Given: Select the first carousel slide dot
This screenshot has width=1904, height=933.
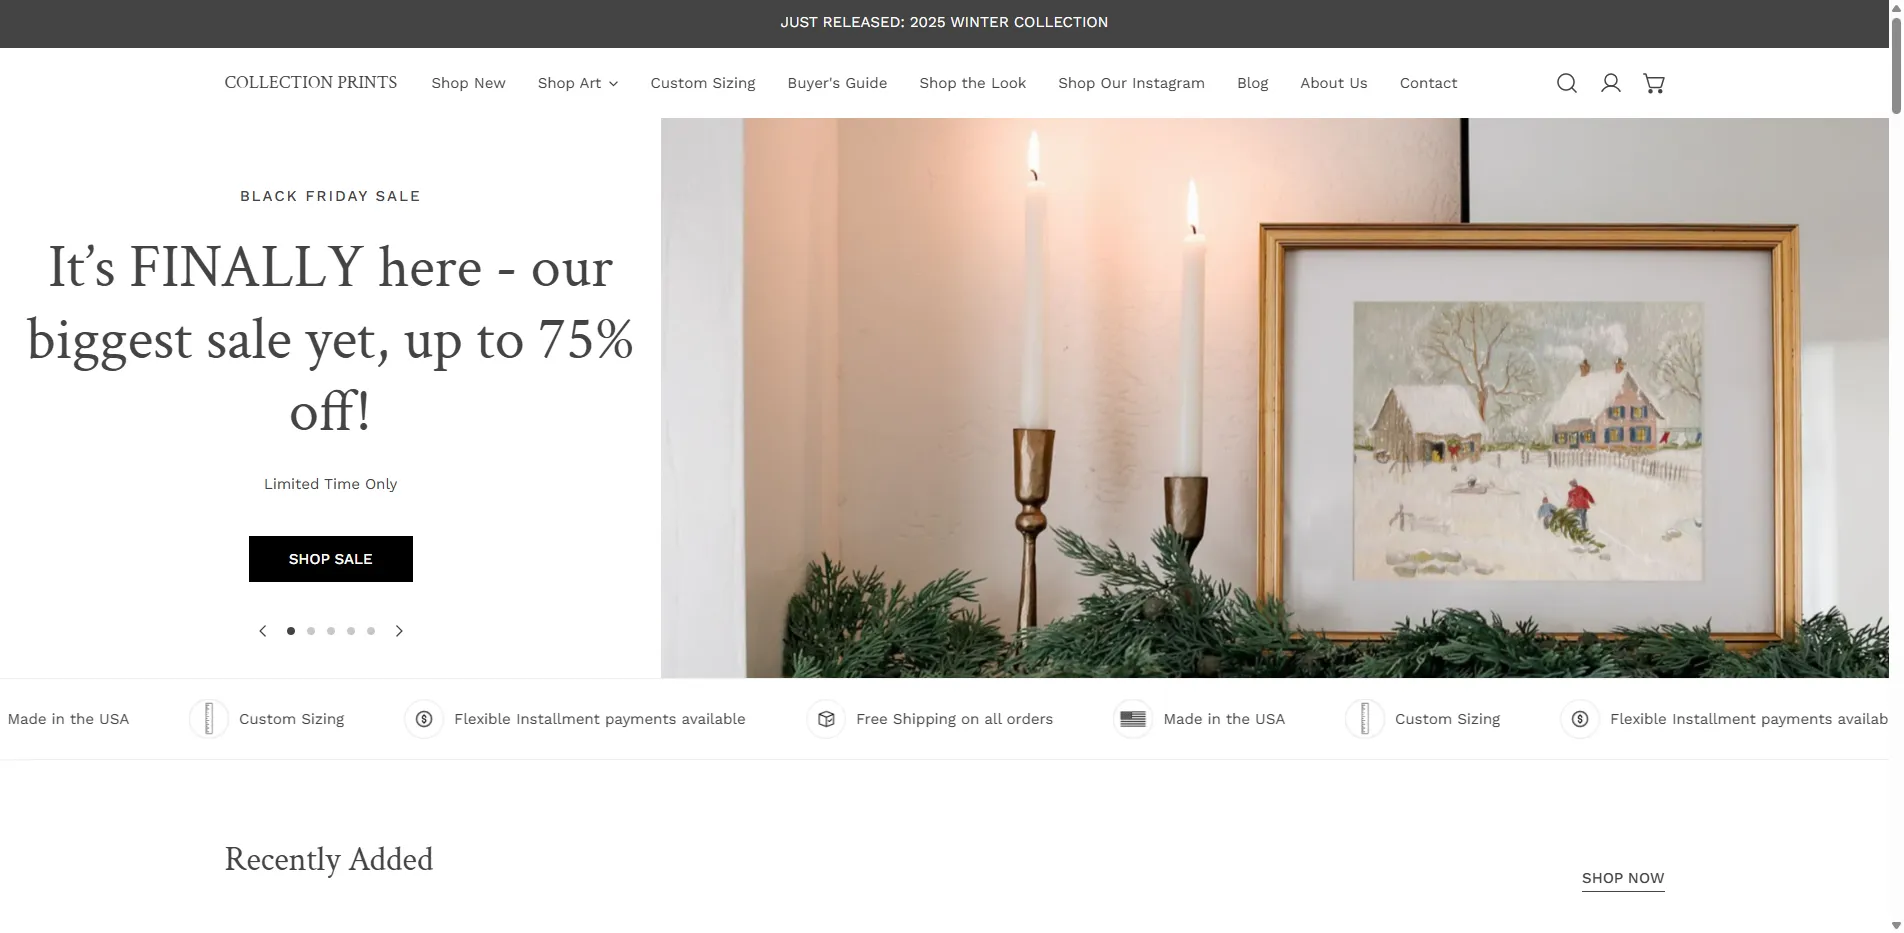Looking at the screenshot, I should pyautogui.click(x=291, y=631).
